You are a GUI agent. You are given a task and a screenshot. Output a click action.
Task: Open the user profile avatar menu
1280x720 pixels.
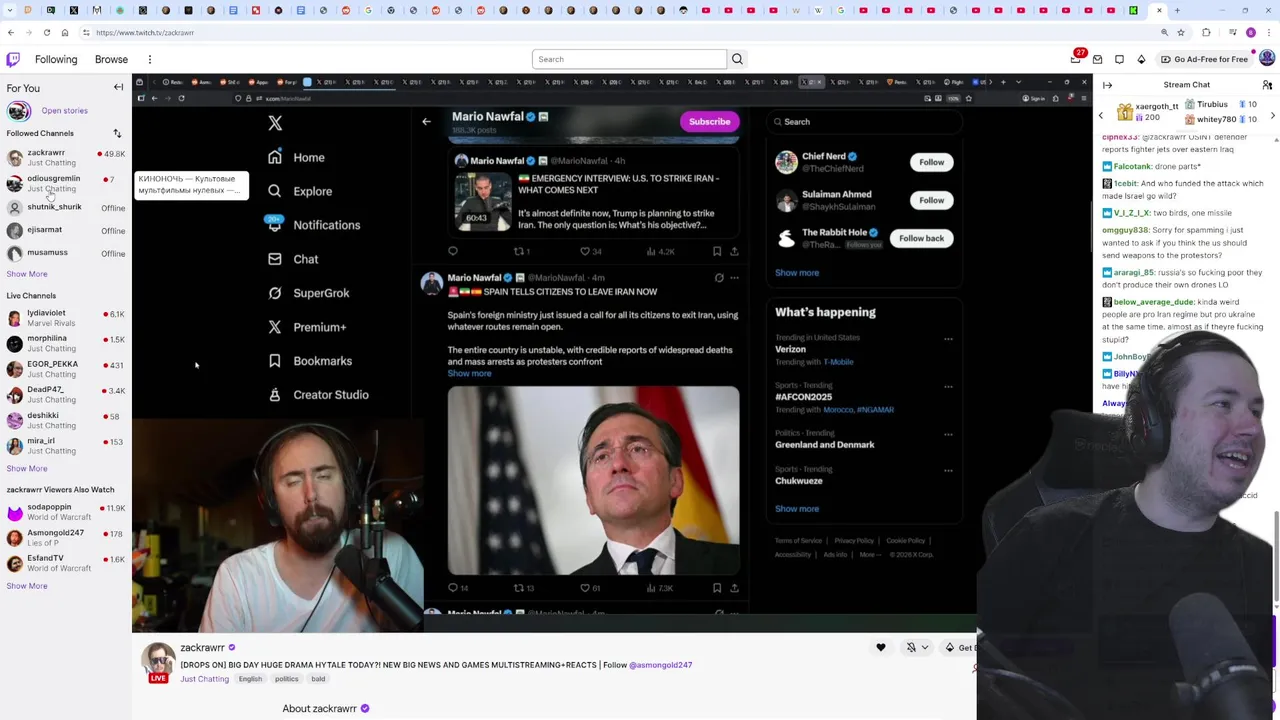pos(1267,59)
